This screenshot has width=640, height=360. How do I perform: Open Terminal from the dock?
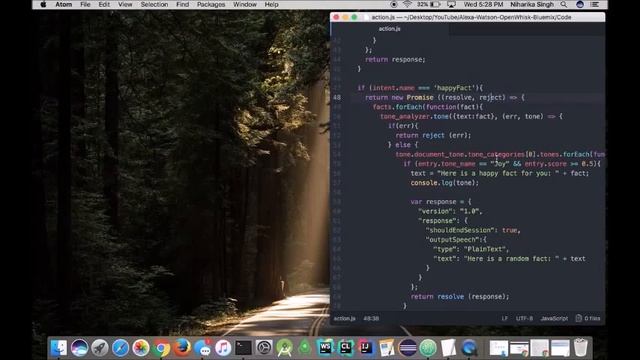pyautogui.click(x=243, y=348)
